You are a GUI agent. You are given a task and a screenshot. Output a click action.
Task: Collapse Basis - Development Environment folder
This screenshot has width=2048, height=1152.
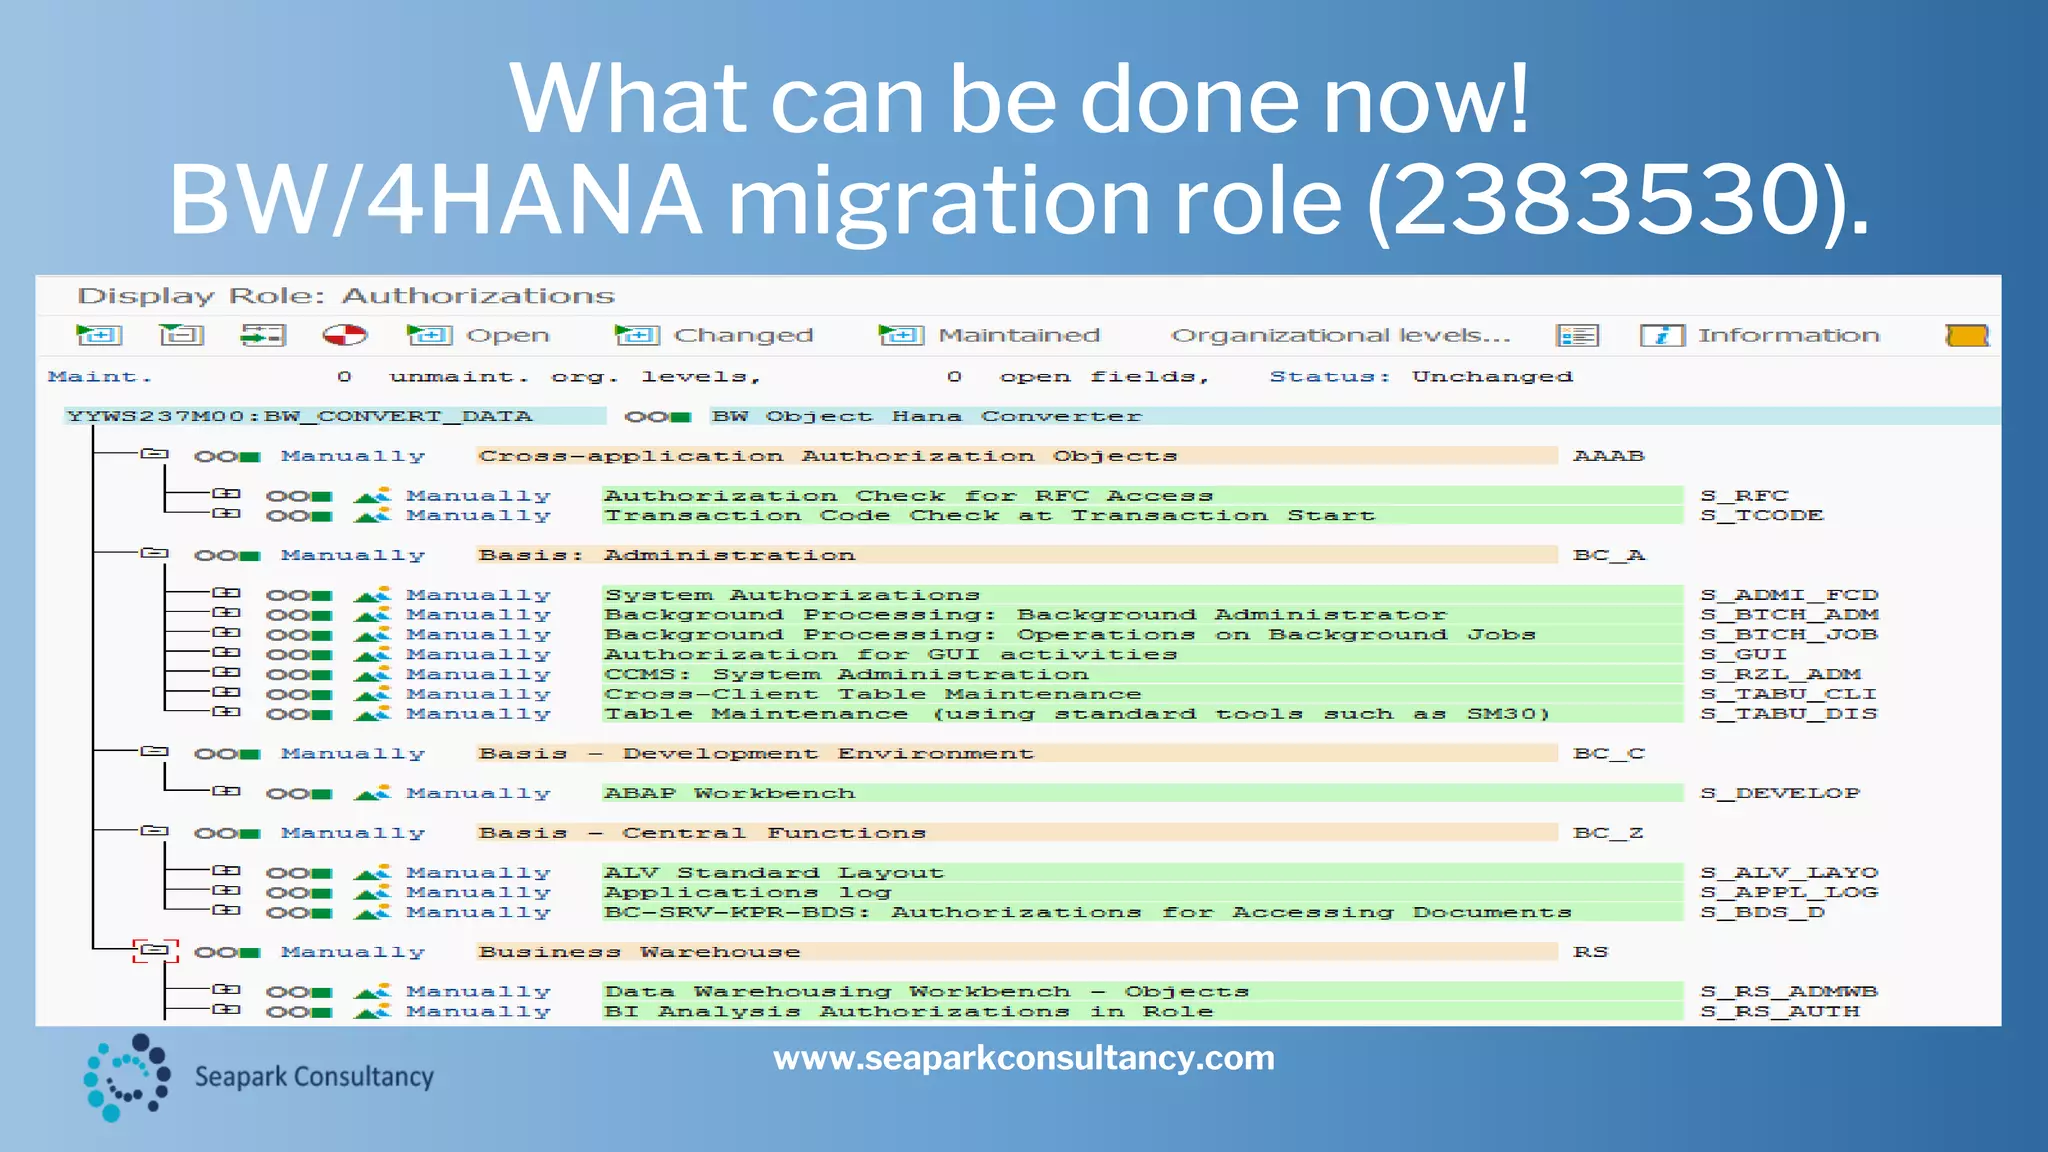(x=154, y=751)
